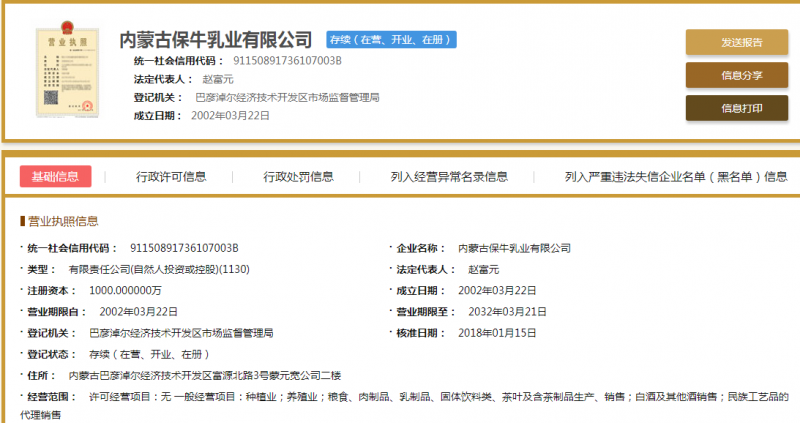Screen dimensions: 800x423
Task: Select the 基础信息 tab
Action: click(56, 177)
